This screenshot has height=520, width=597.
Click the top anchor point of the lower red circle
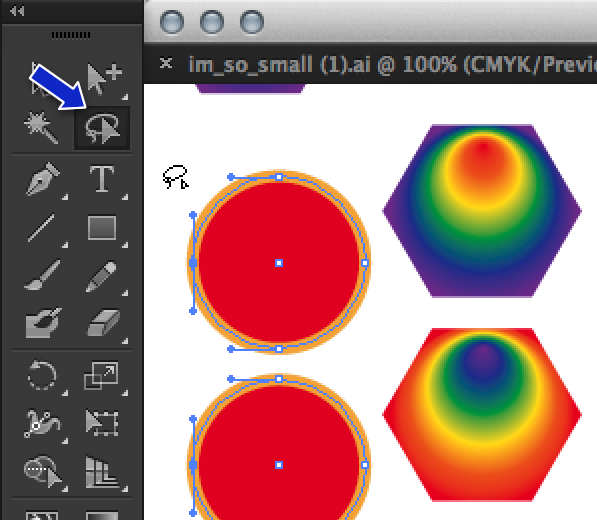(279, 379)
